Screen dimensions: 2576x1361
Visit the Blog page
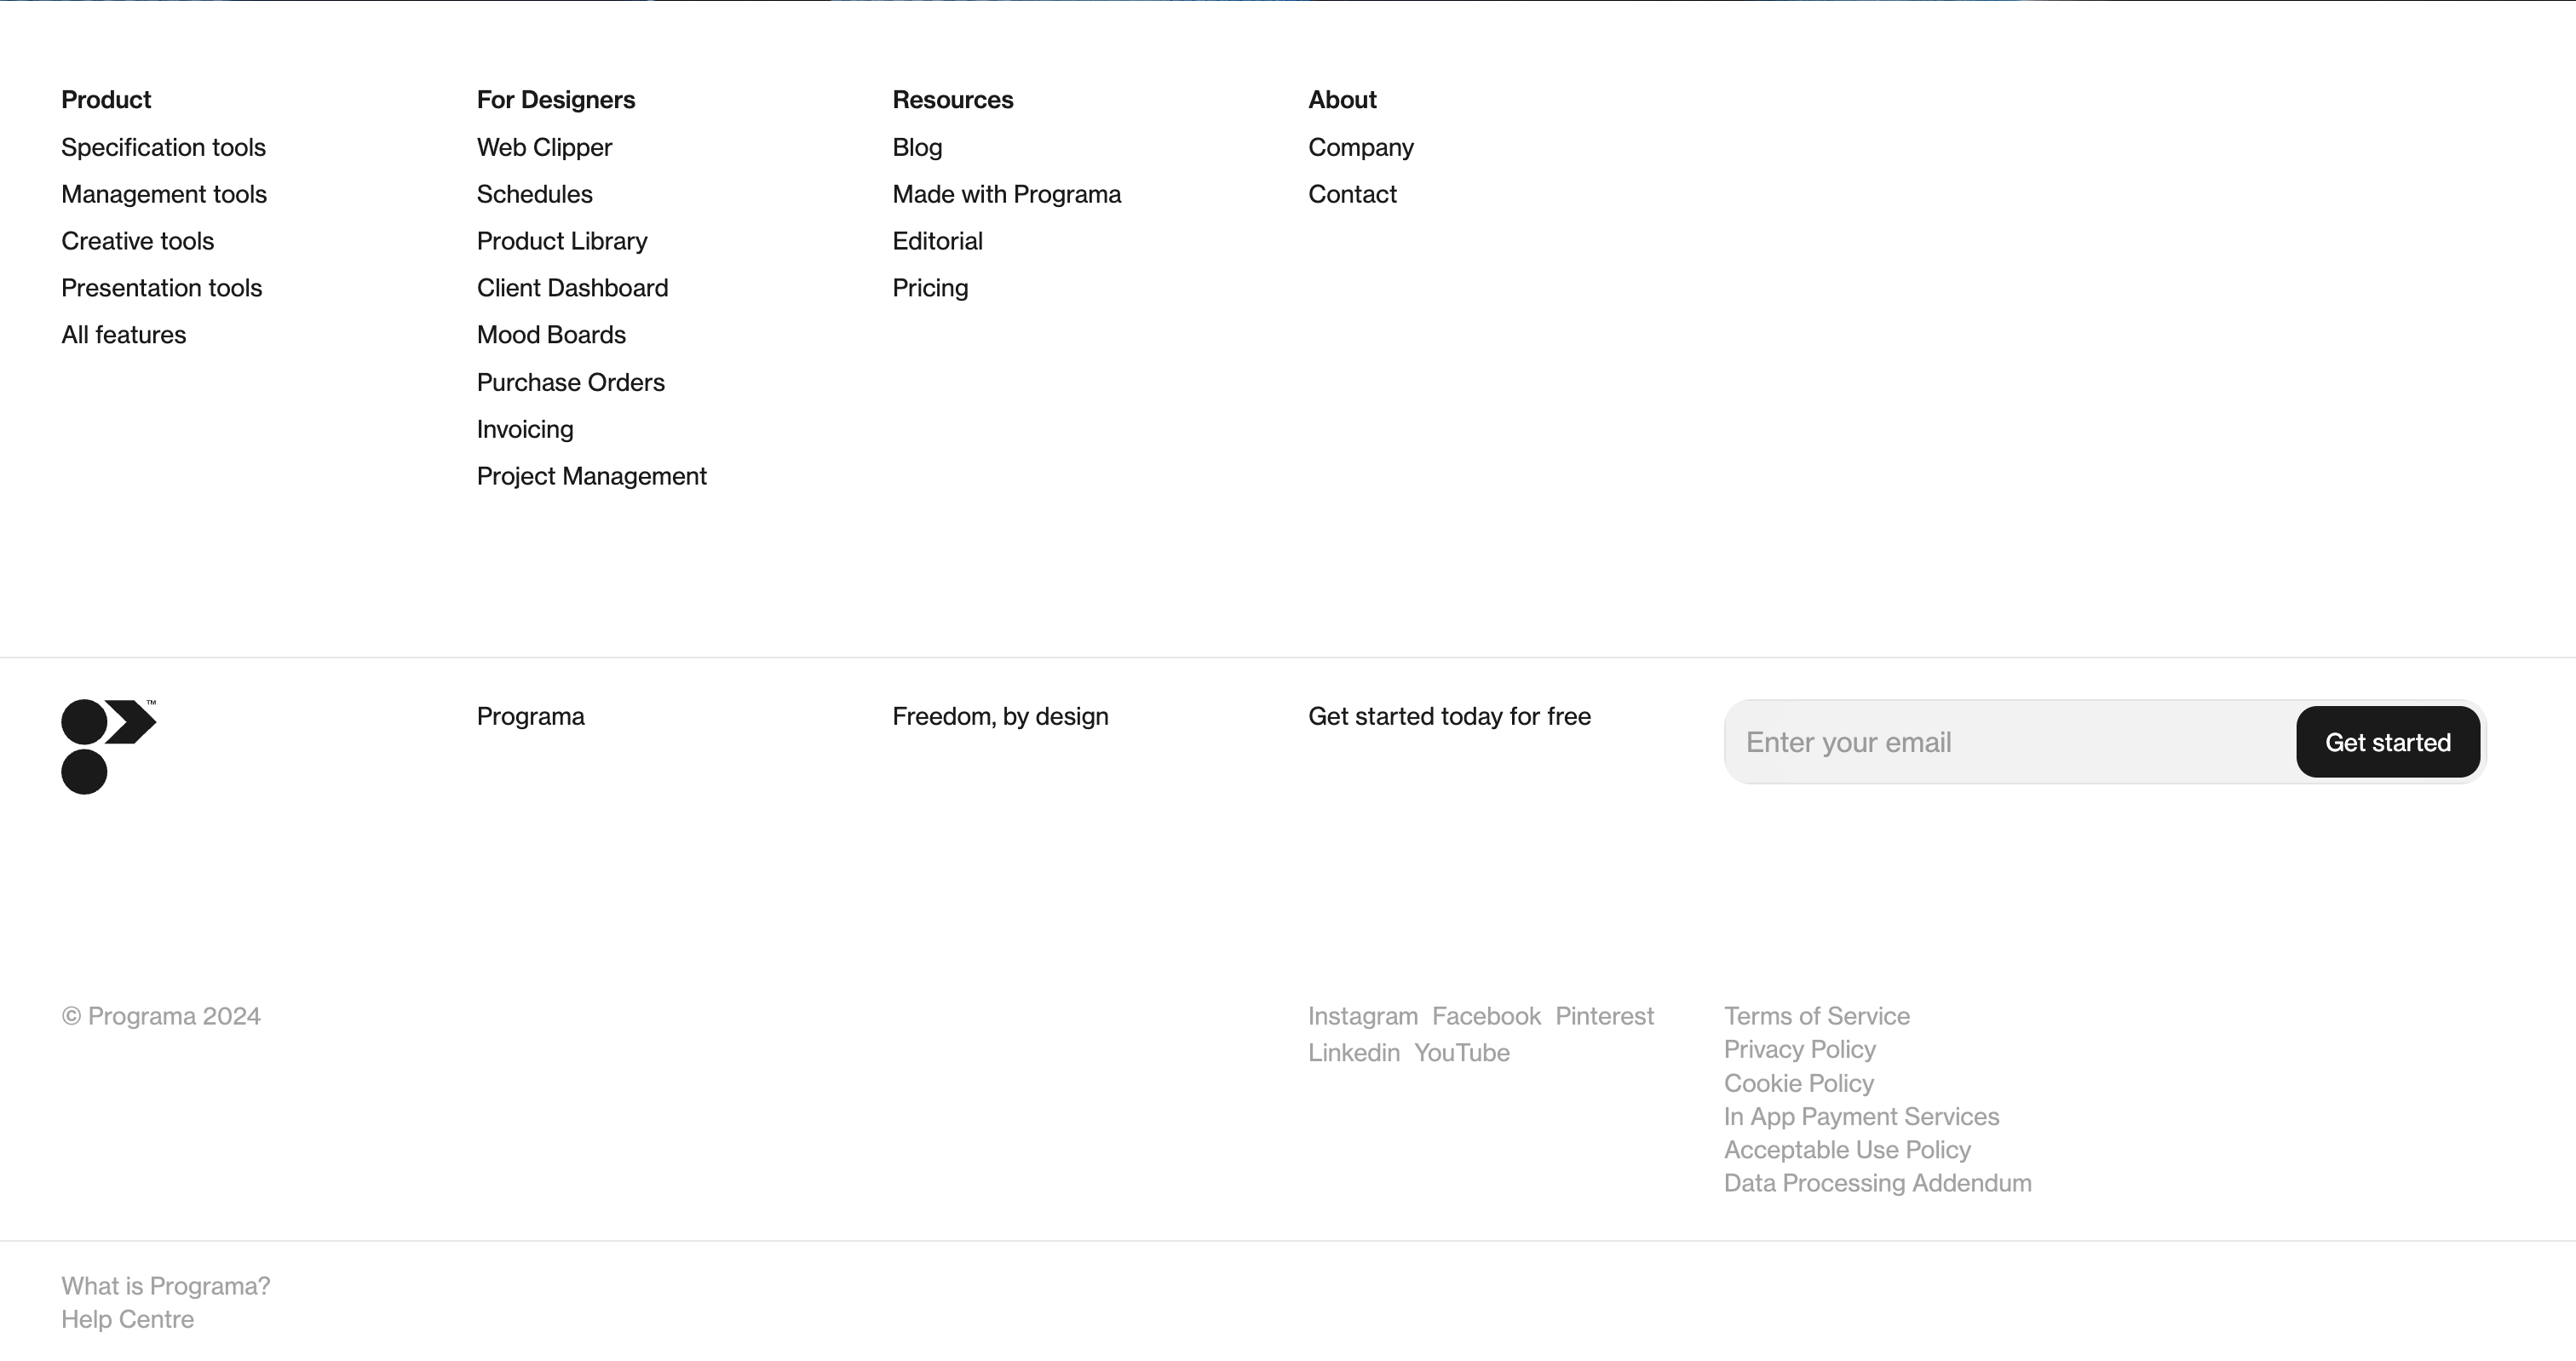917,147
